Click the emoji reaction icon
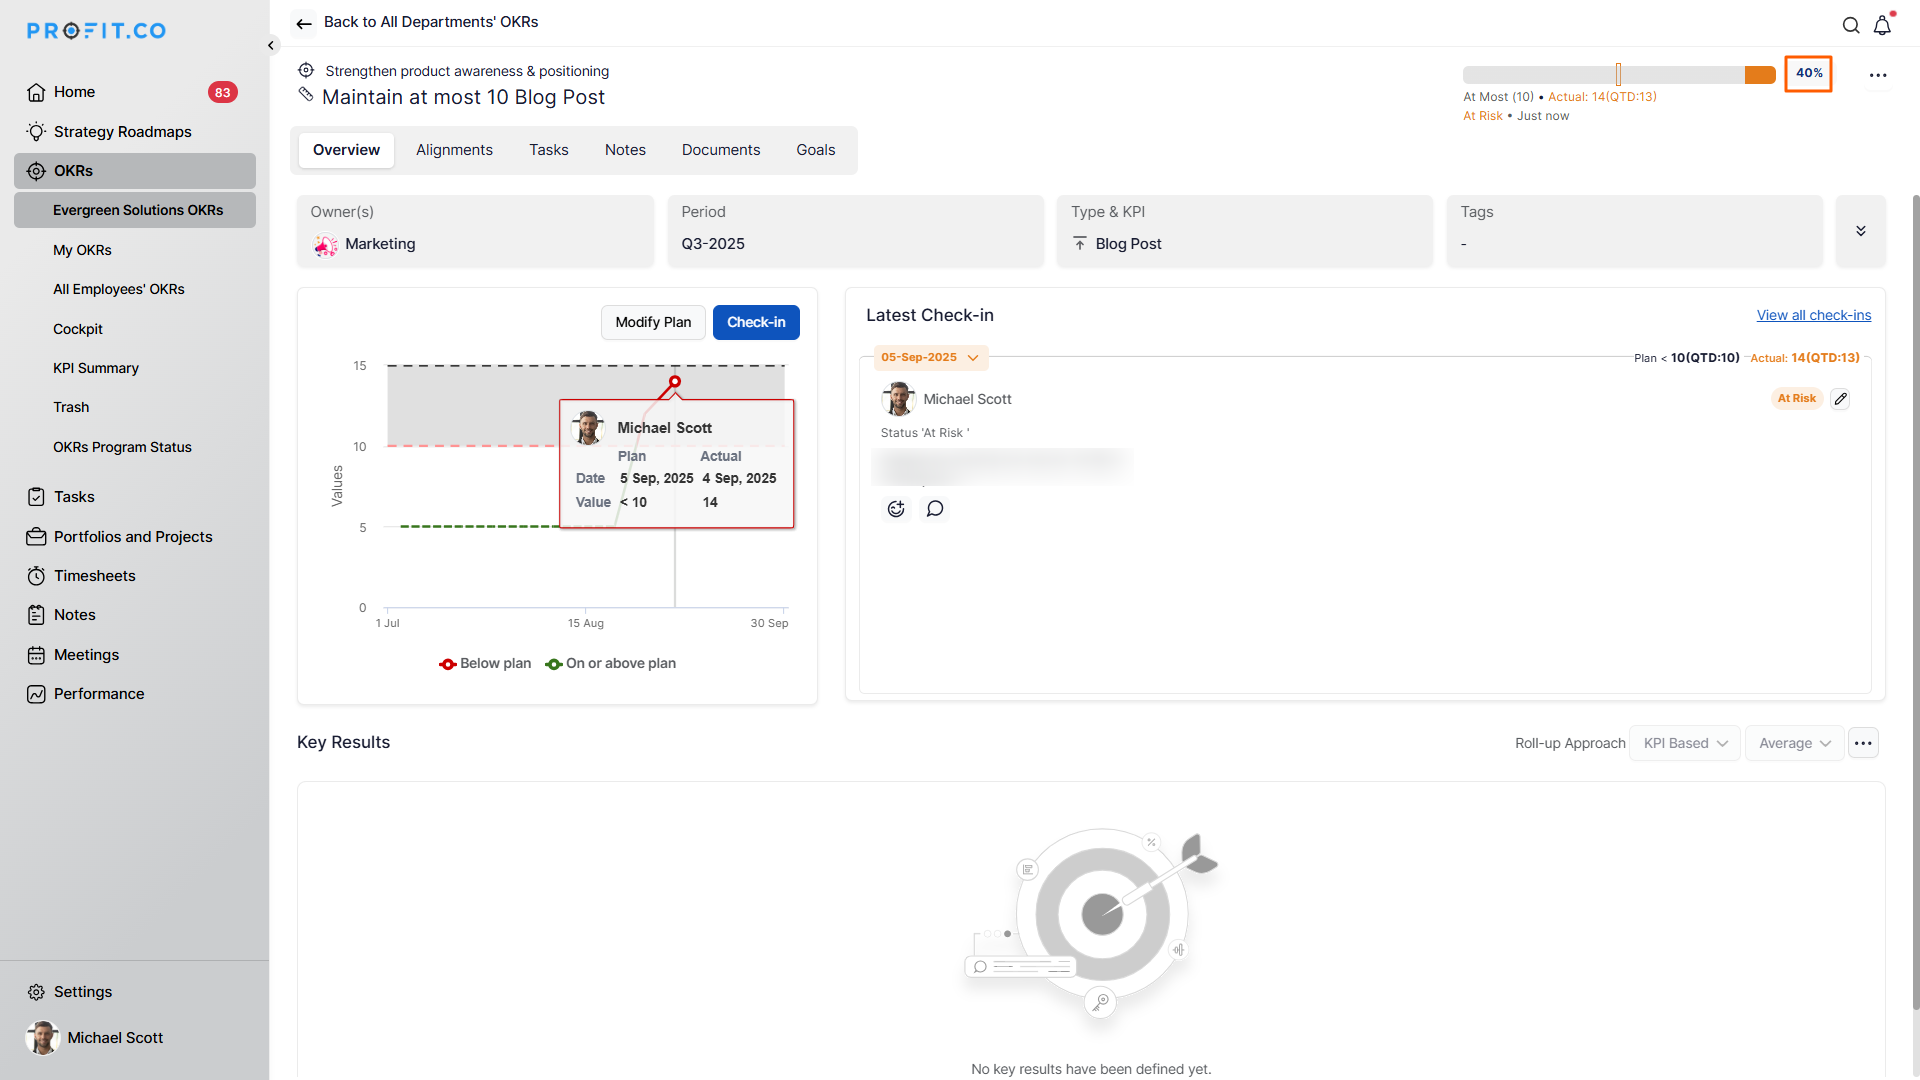 896,509
